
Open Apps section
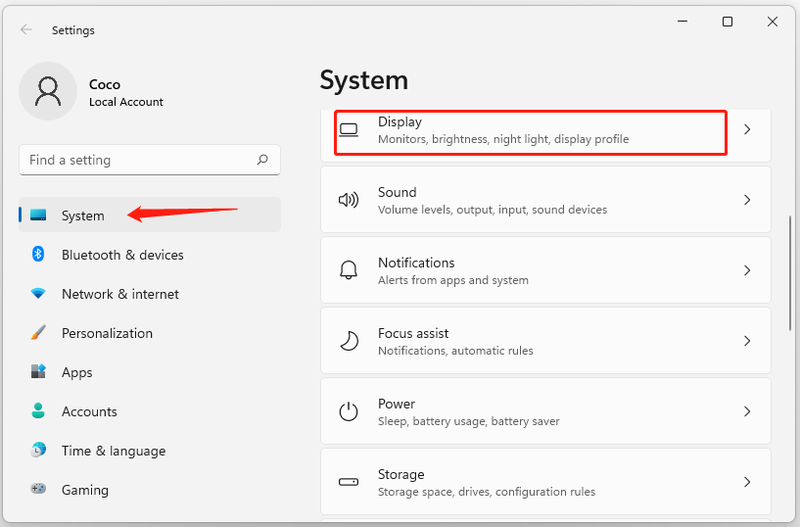[149, 371]
